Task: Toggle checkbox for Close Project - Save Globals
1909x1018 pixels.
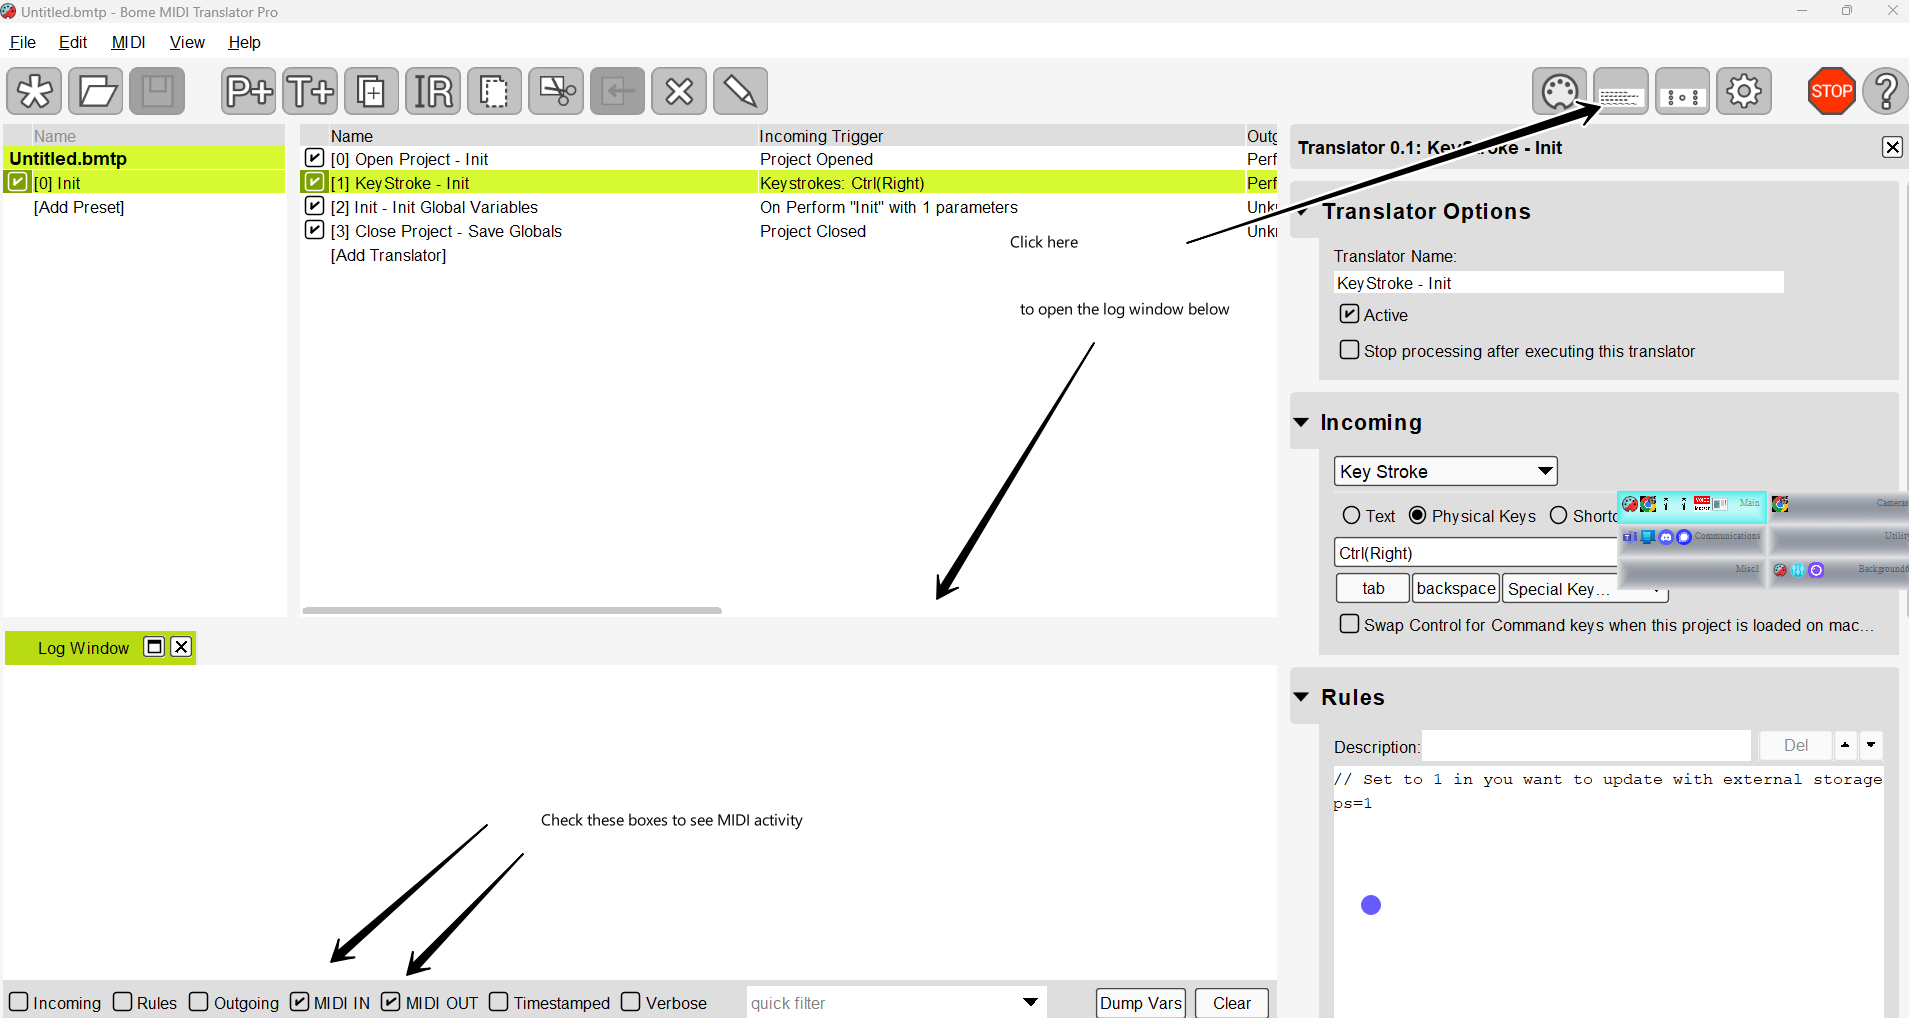Action: coord(314,230)
